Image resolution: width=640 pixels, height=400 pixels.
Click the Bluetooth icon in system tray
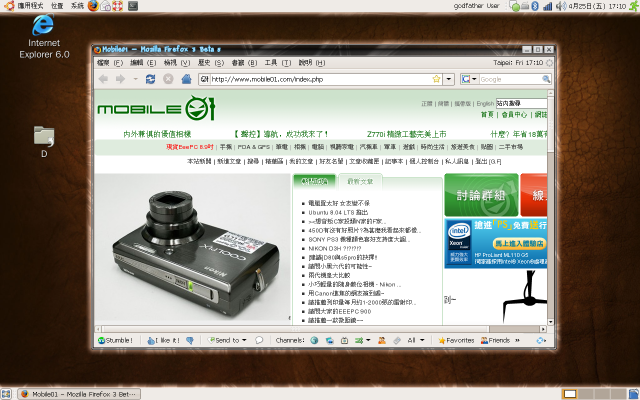[535, 6]
